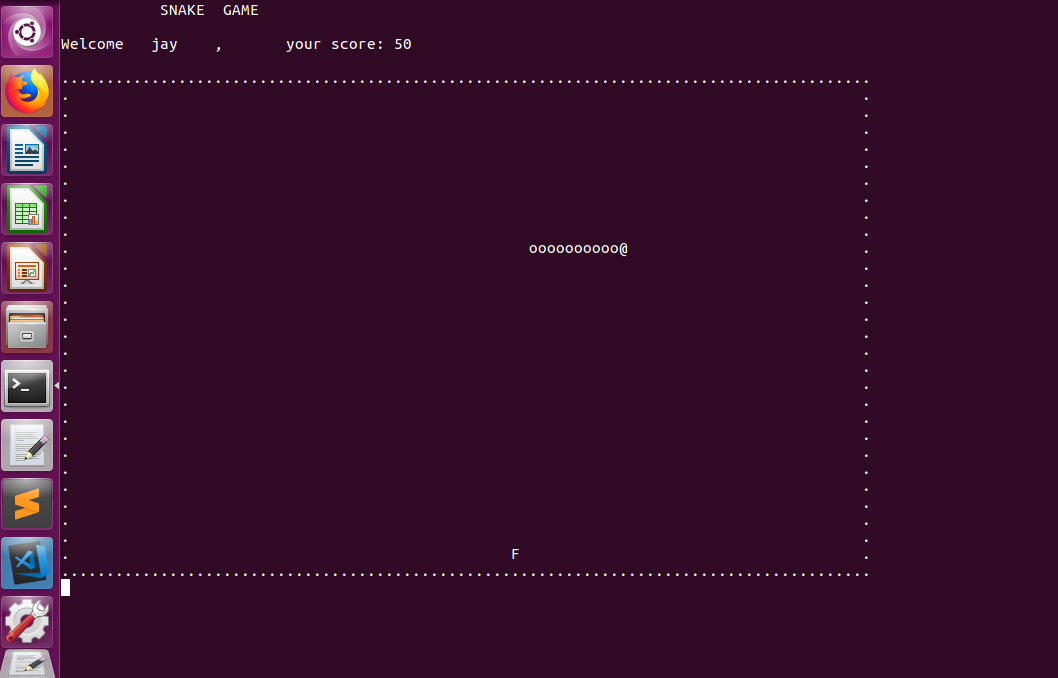Launch Firefox from the dock
Image resolution: width=1058 pixels, height=678 pixels.
(27, 91)
